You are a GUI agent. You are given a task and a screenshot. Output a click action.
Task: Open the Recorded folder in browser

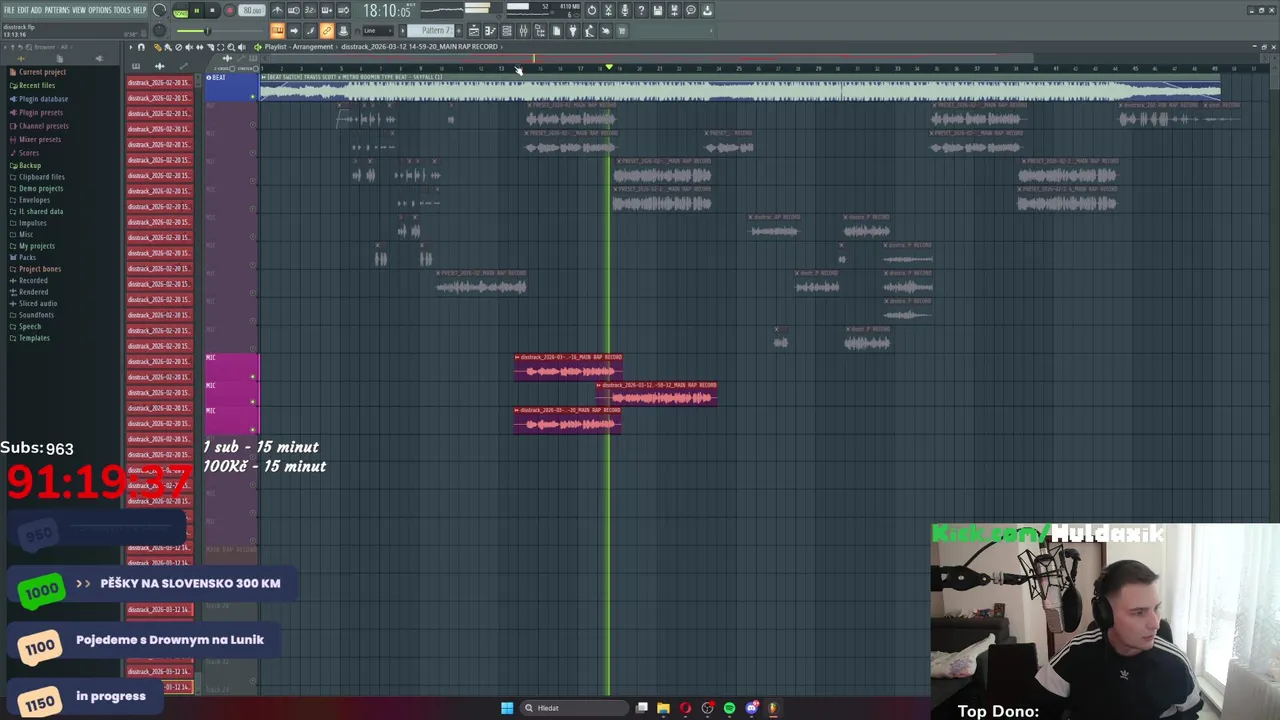tap(33, 280)
